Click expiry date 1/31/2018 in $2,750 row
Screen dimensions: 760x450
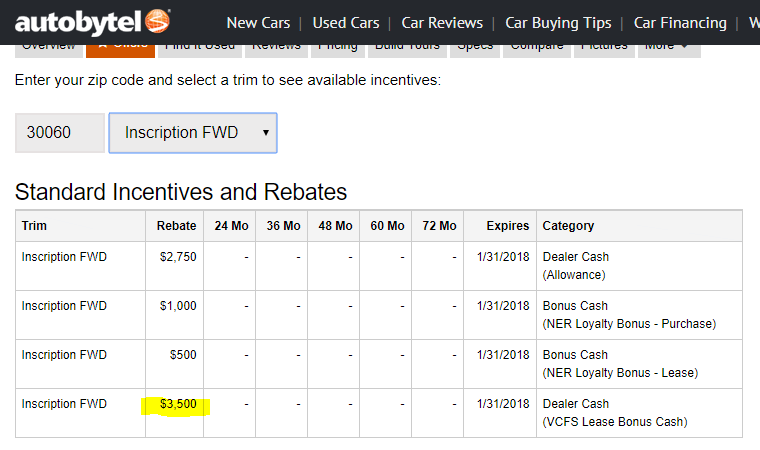[503, 257]
